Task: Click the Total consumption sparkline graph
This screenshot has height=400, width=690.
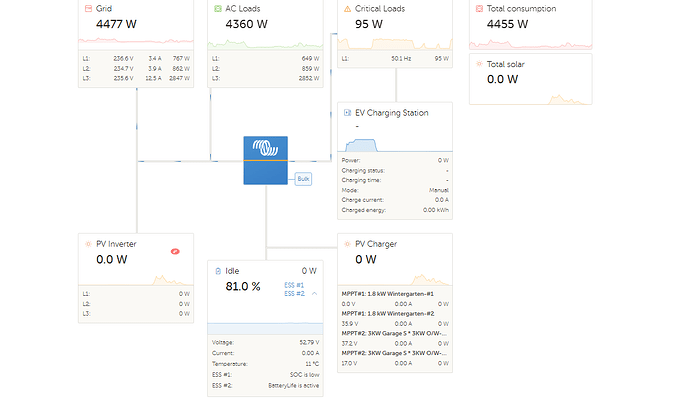Action: click(531, 44)
